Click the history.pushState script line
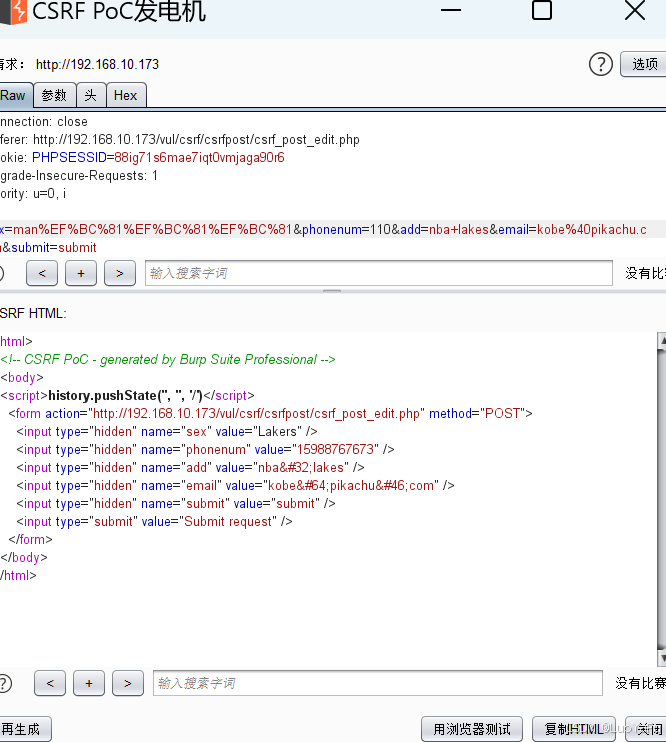Screen dimensions: 666x742 (x=127, y=396)
